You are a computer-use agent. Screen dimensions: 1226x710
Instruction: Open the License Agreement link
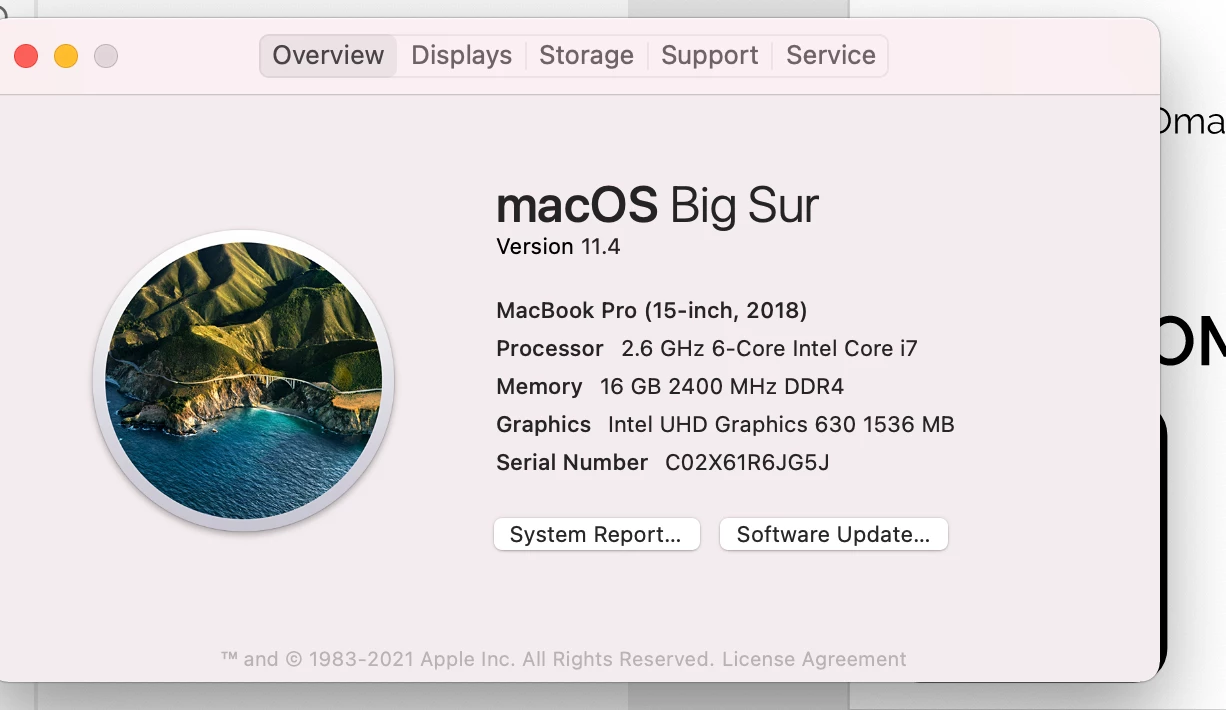point(814,659)
